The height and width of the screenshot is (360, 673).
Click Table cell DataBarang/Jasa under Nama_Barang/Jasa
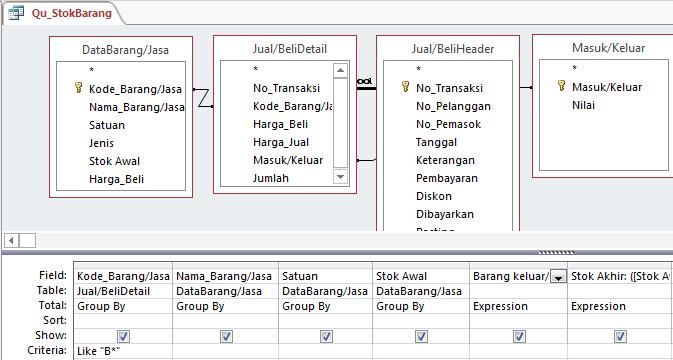tap(225, 291)
